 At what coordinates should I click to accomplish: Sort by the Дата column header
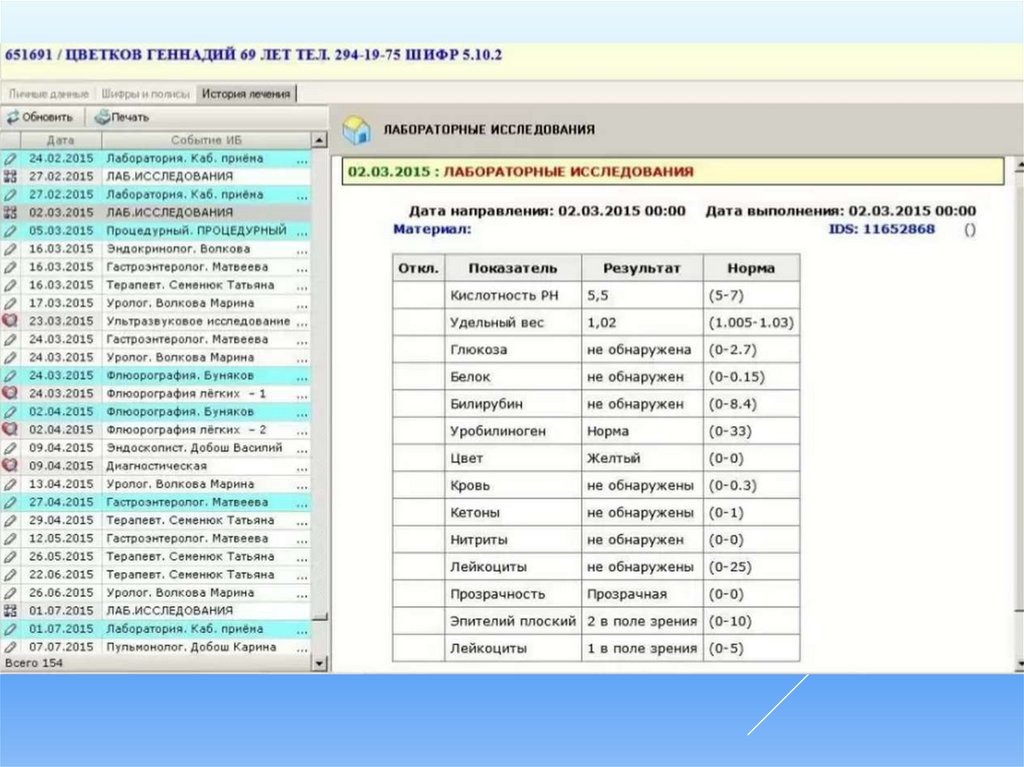61,140
